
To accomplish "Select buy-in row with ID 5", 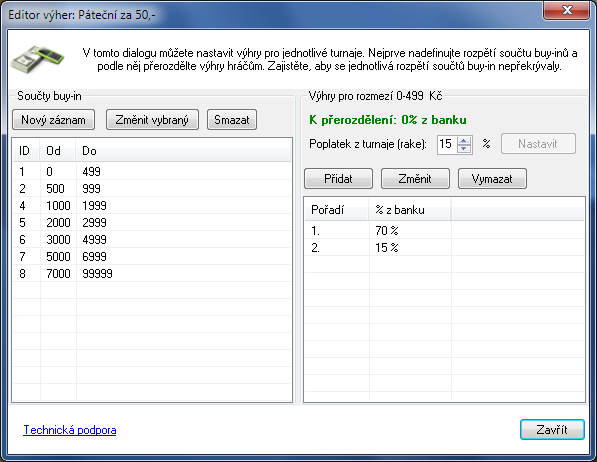I will tap(152, 222).
